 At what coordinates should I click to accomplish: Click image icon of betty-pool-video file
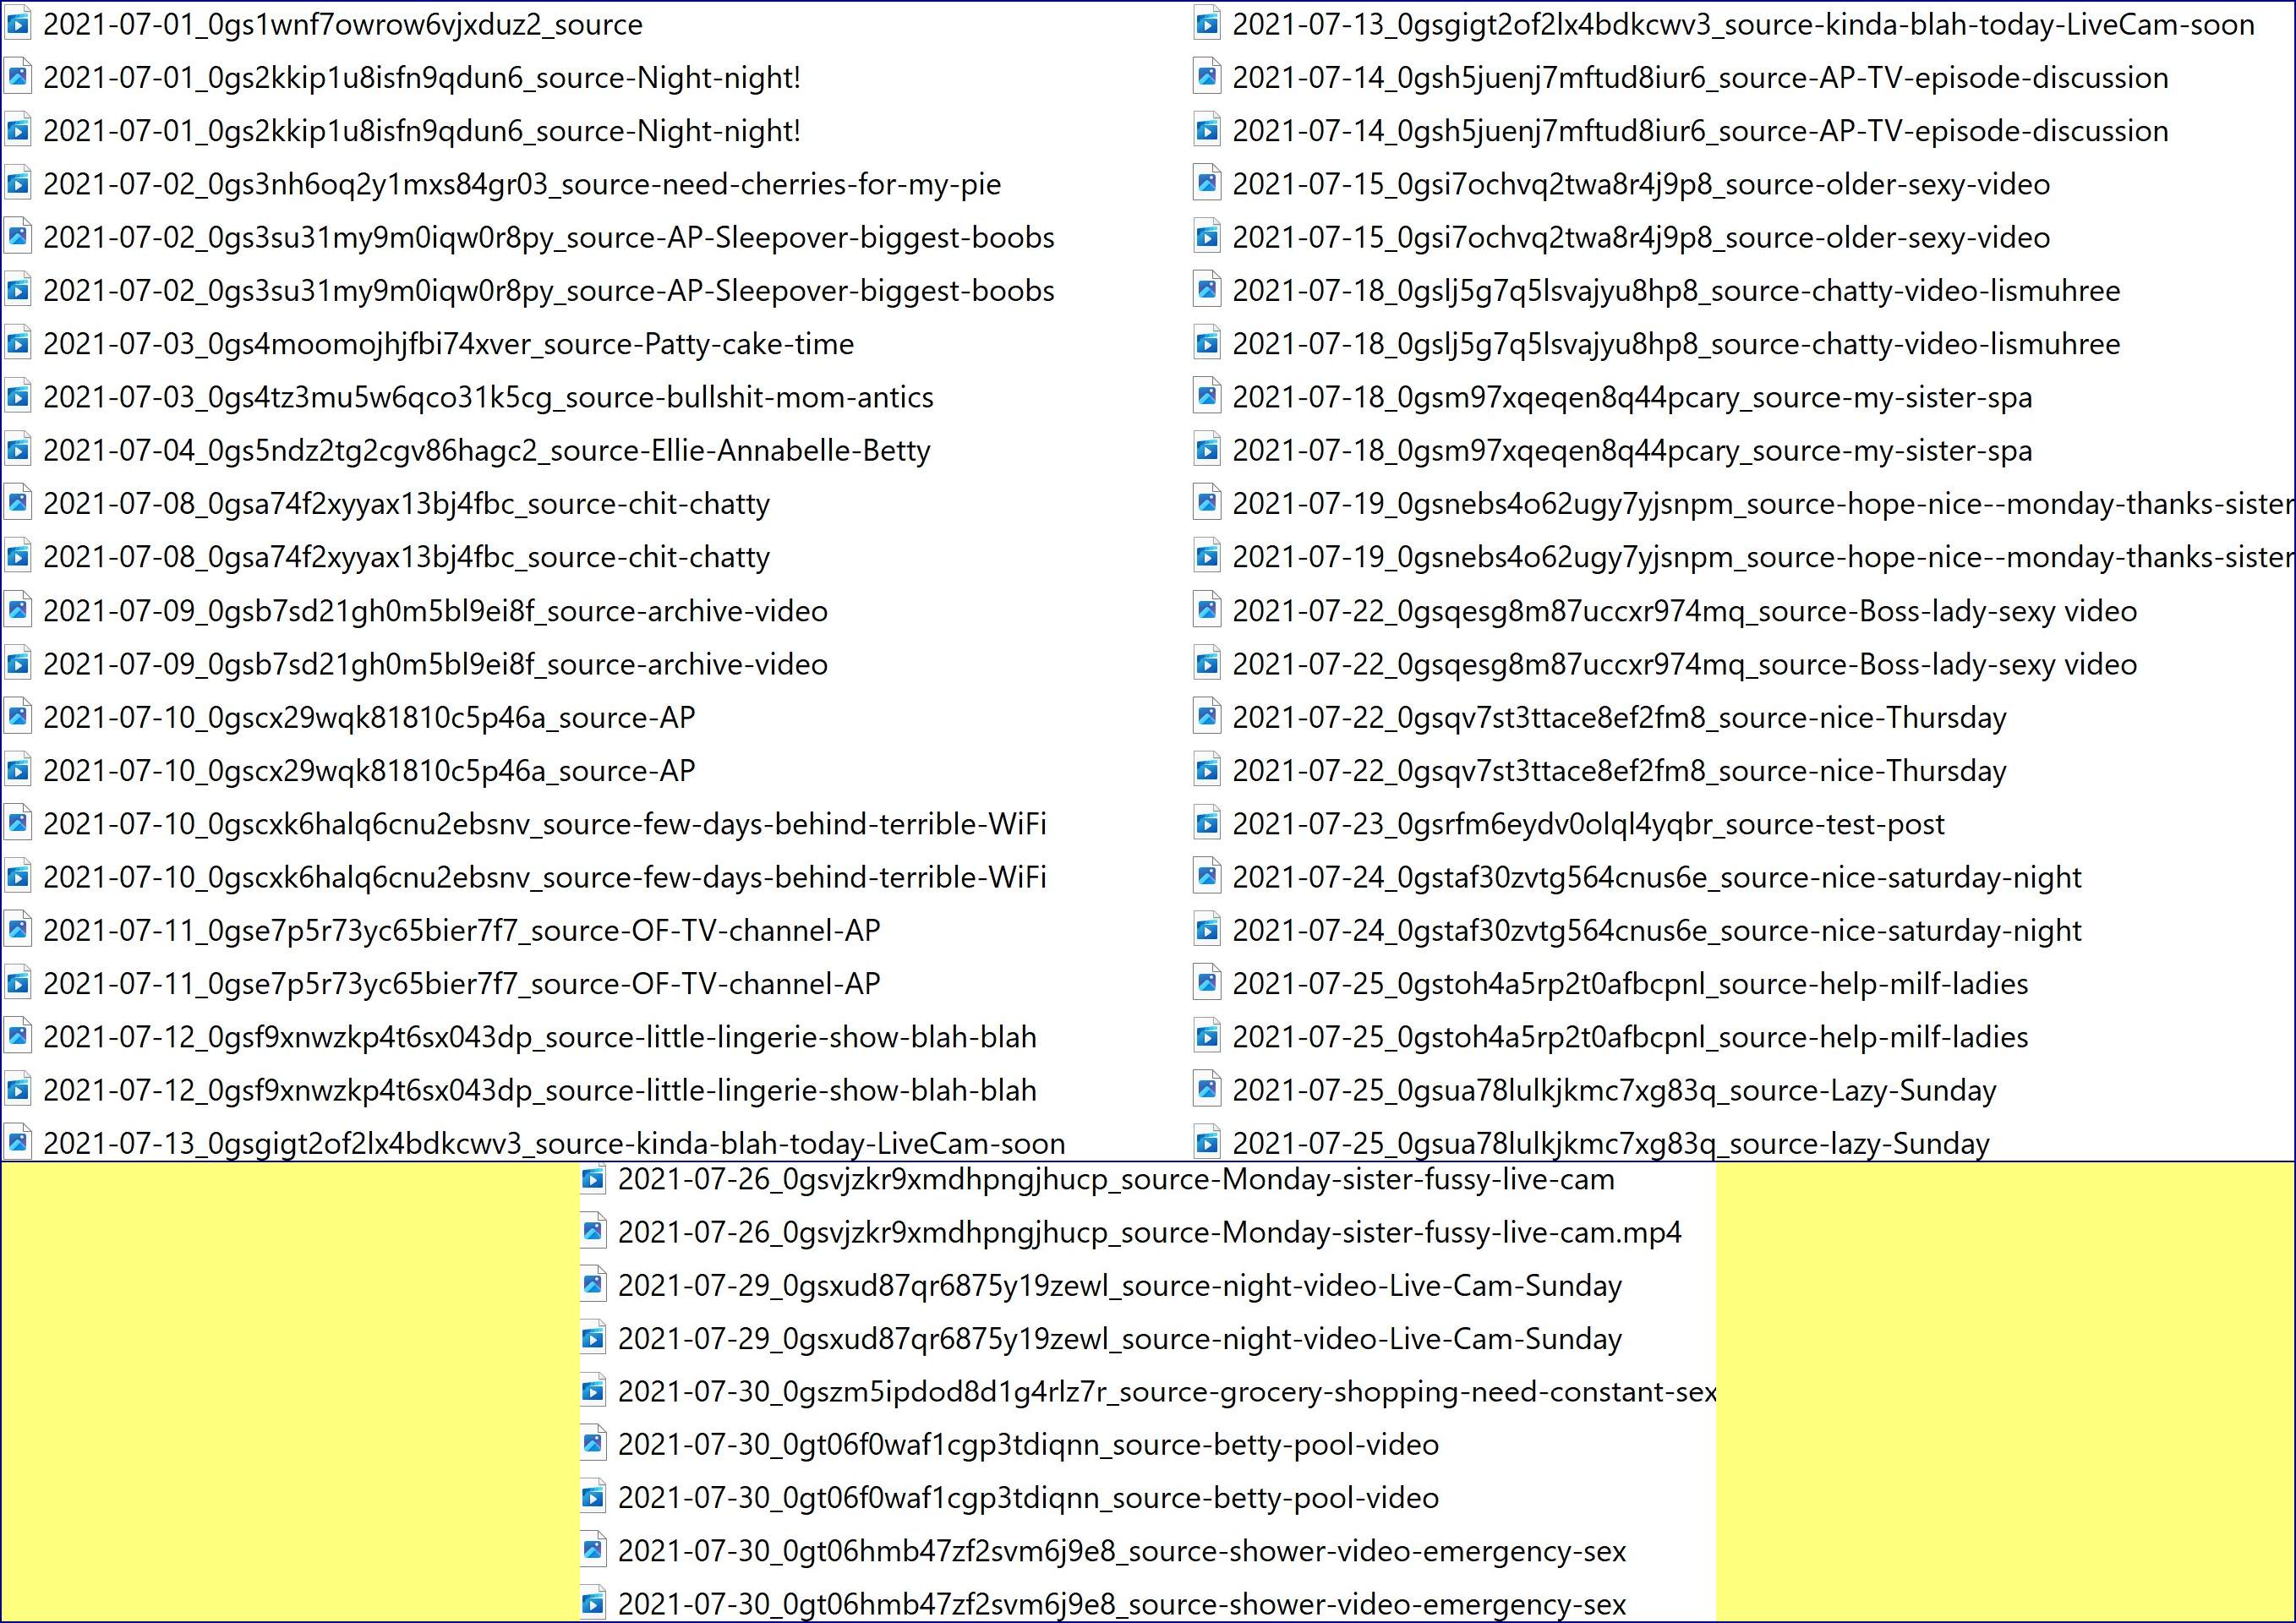593,1444
